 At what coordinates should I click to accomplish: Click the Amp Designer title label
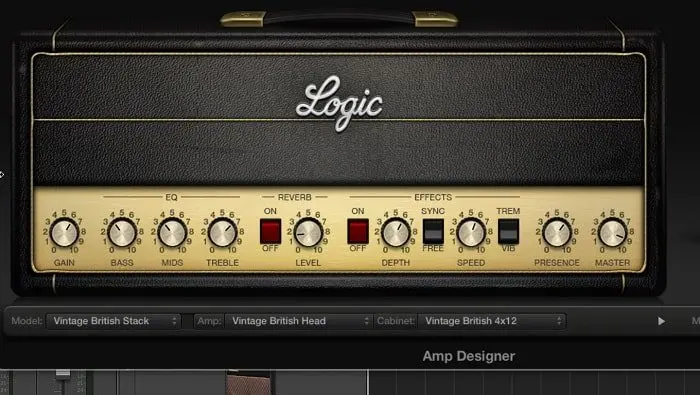tap(469, 356)
